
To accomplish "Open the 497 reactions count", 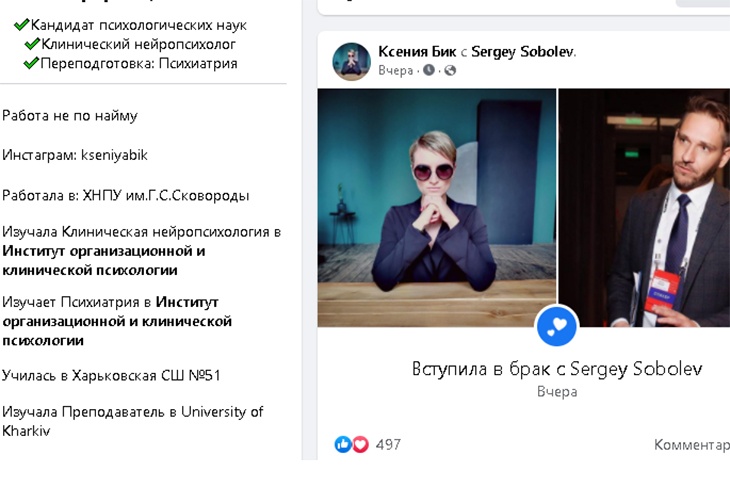I will click(x=388, y=444).
